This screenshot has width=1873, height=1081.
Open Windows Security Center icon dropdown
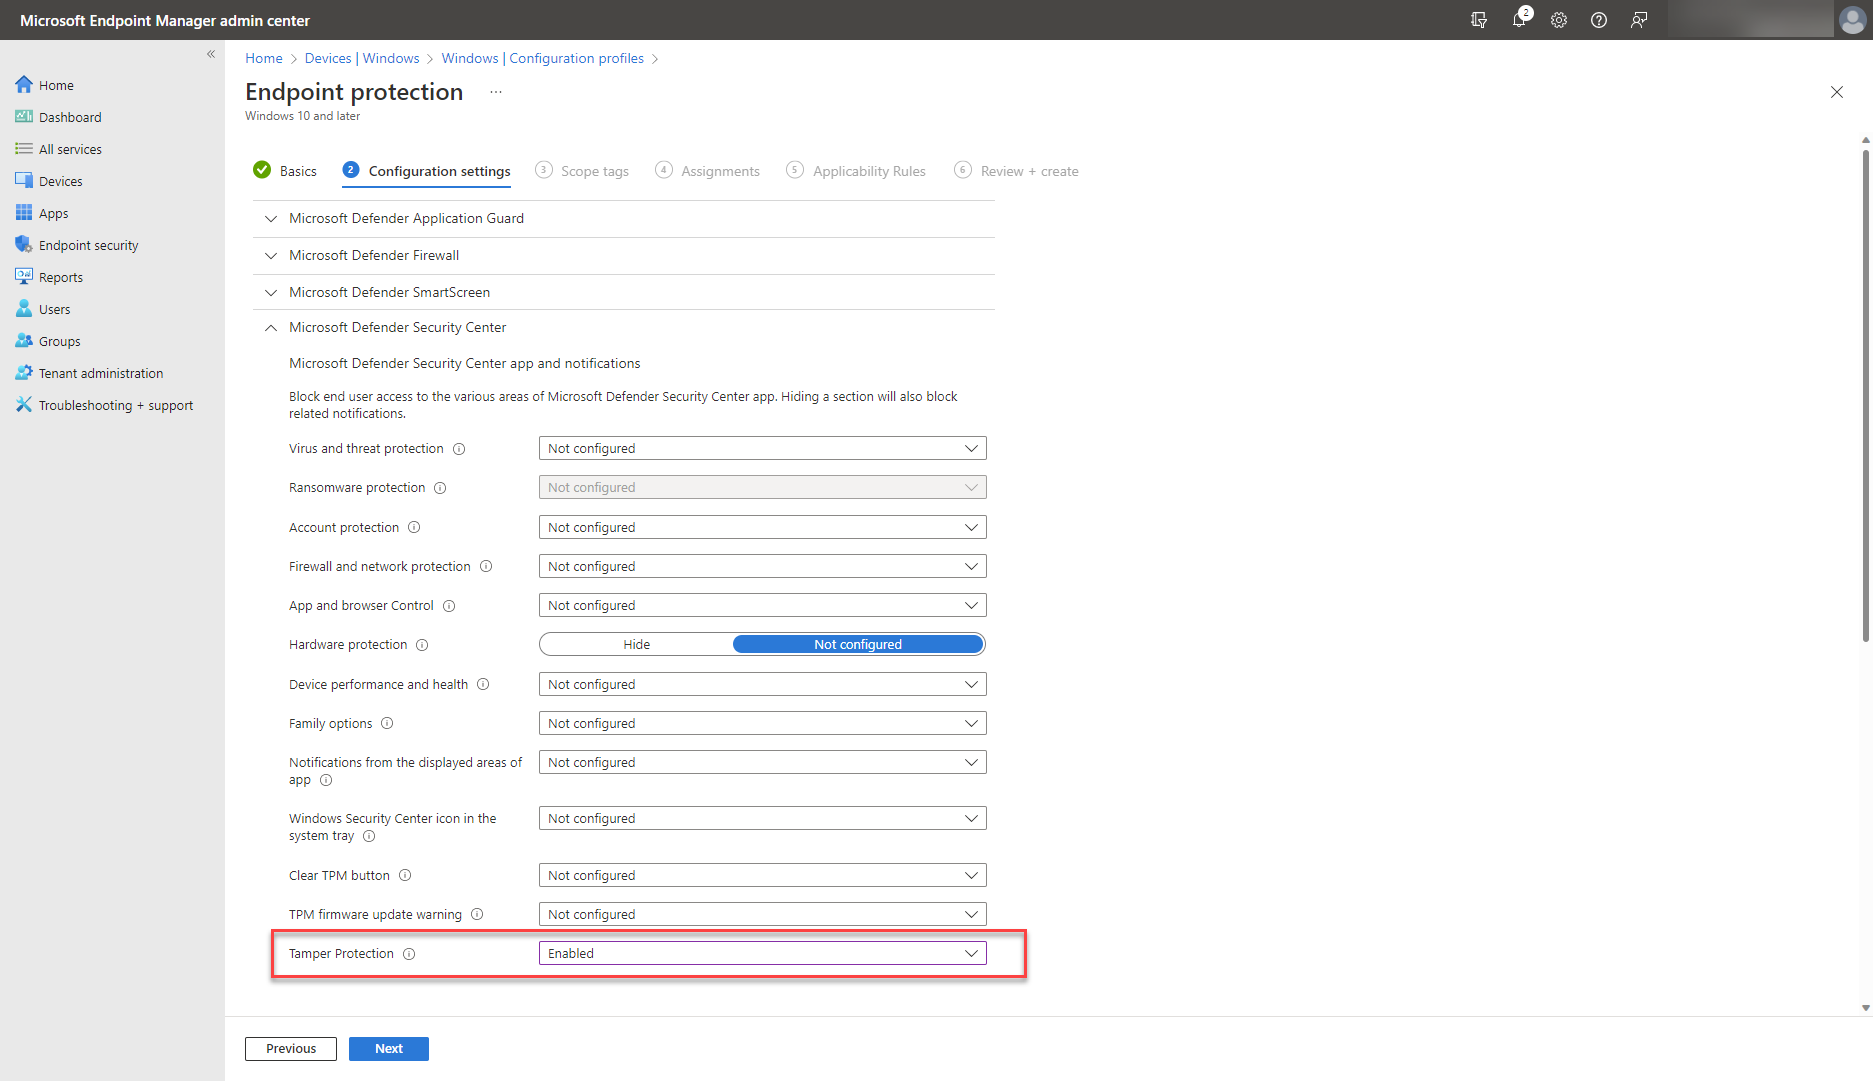pyautogui.click(x=762, y=818)
